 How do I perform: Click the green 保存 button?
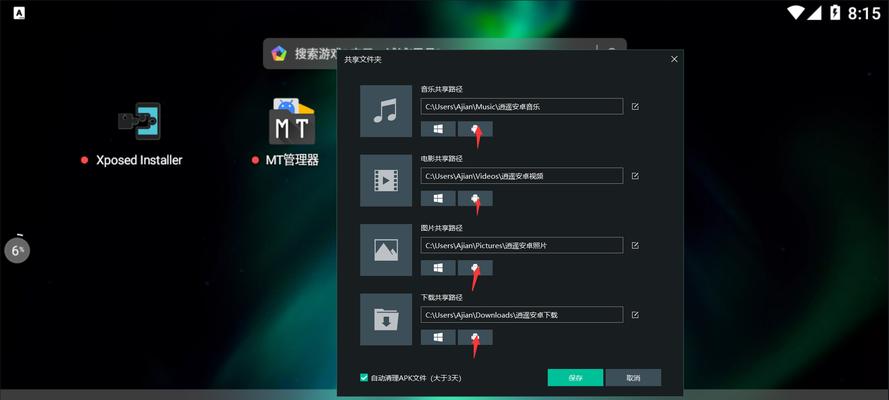(575, 378)
